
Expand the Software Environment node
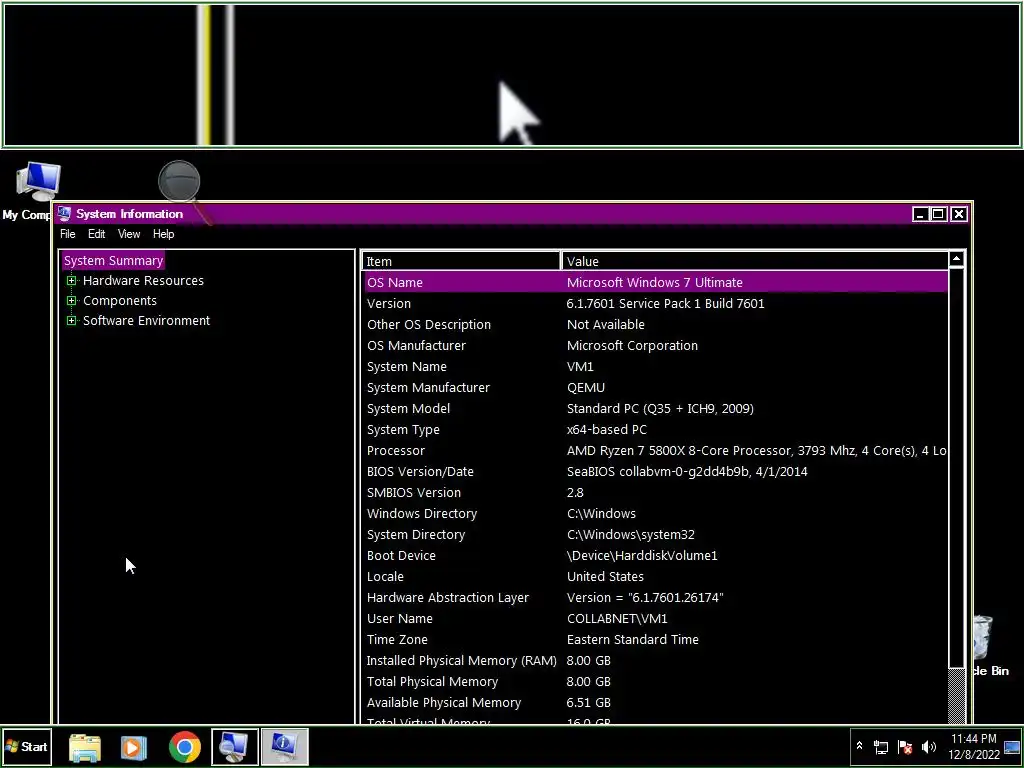click(x=71, y=321)
